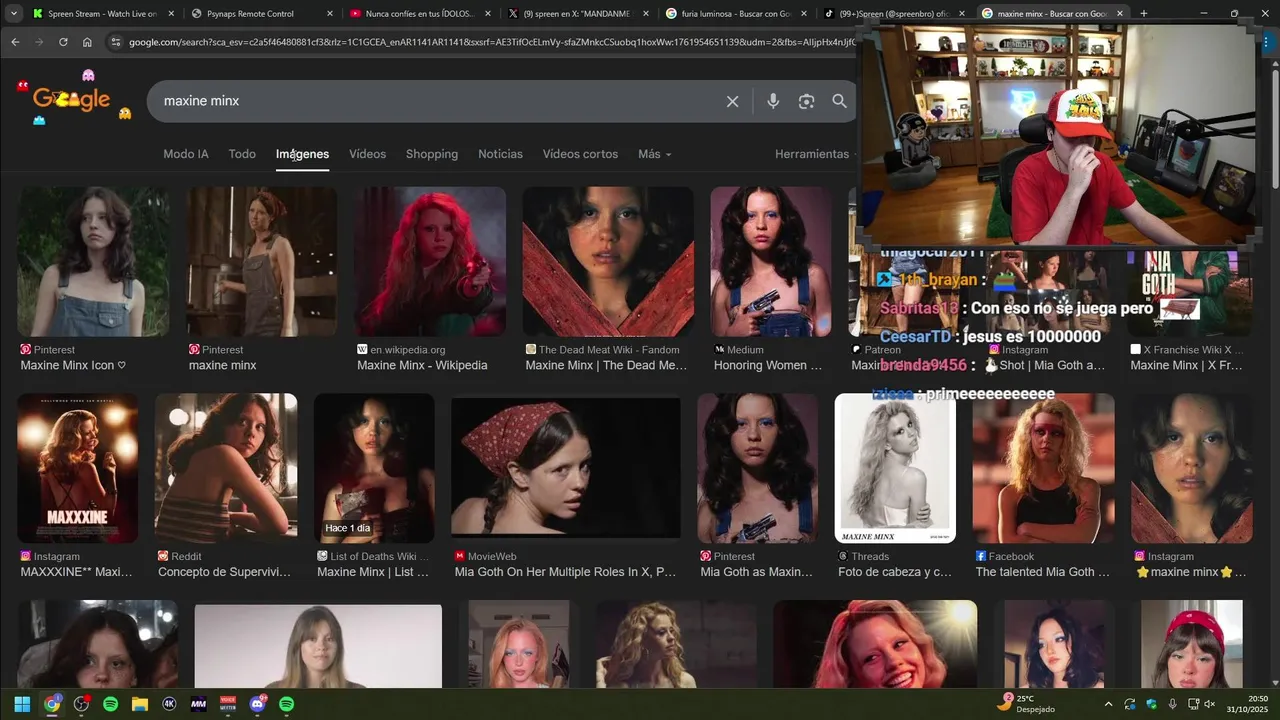Open the MM app taskbar icon
Image resolution: width=1280 pixels, height=720 pixels.
(x=198, y=704)
